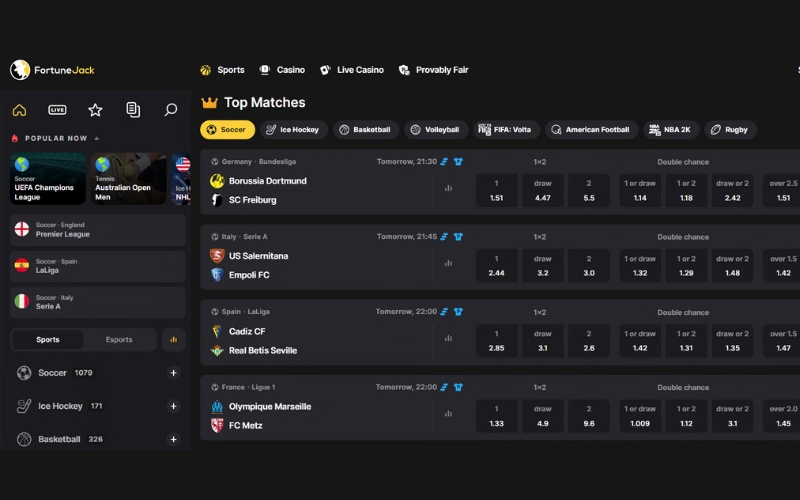Pick over 2.0 at 1.45

point(782,416)
